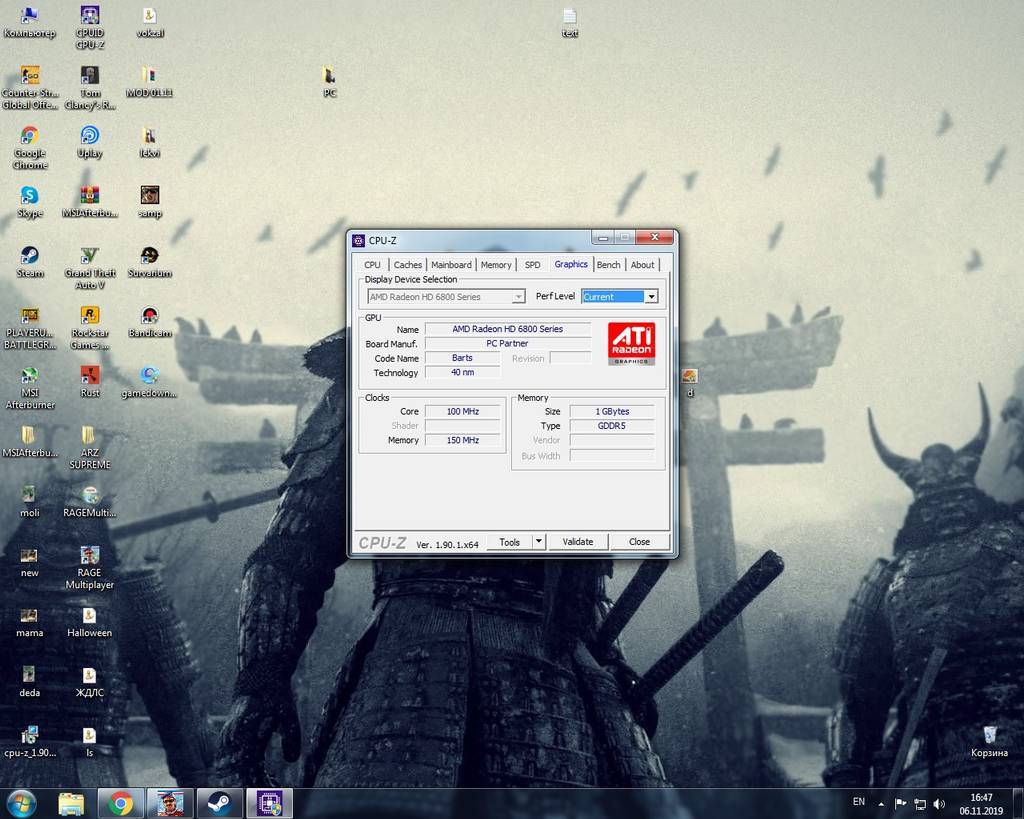Screen dimensions: 1024x819
Task: Click the Validate button
Action: 578,542
